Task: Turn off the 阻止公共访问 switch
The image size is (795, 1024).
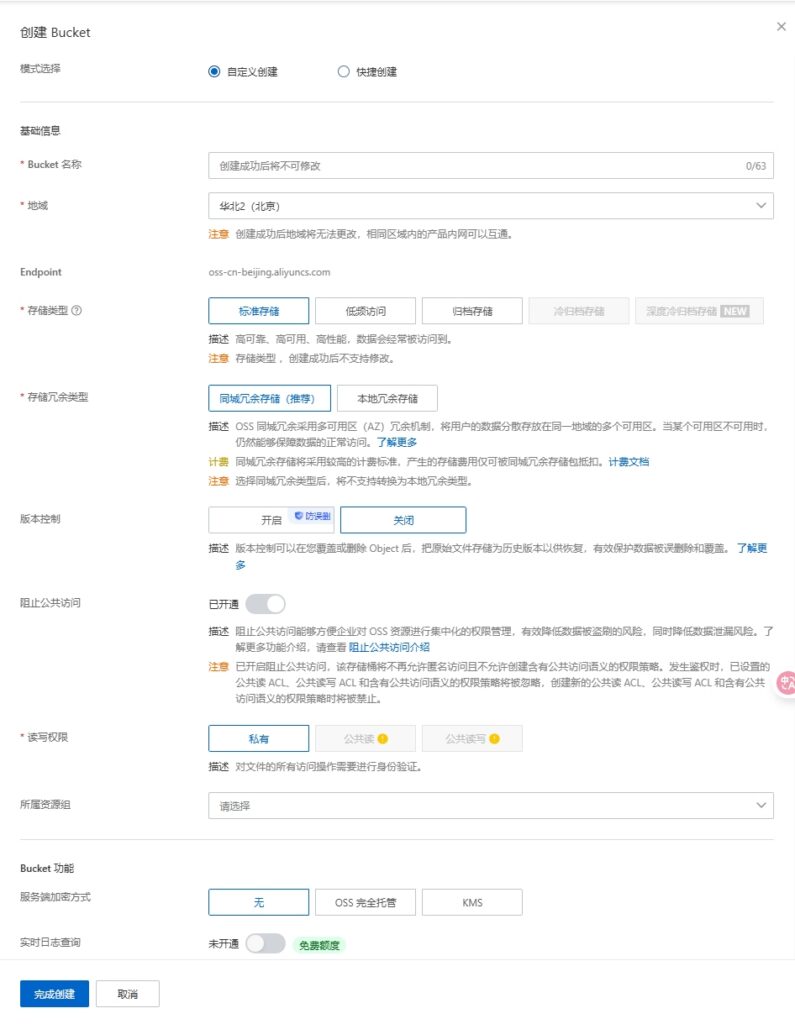Action: coord(265,604)
